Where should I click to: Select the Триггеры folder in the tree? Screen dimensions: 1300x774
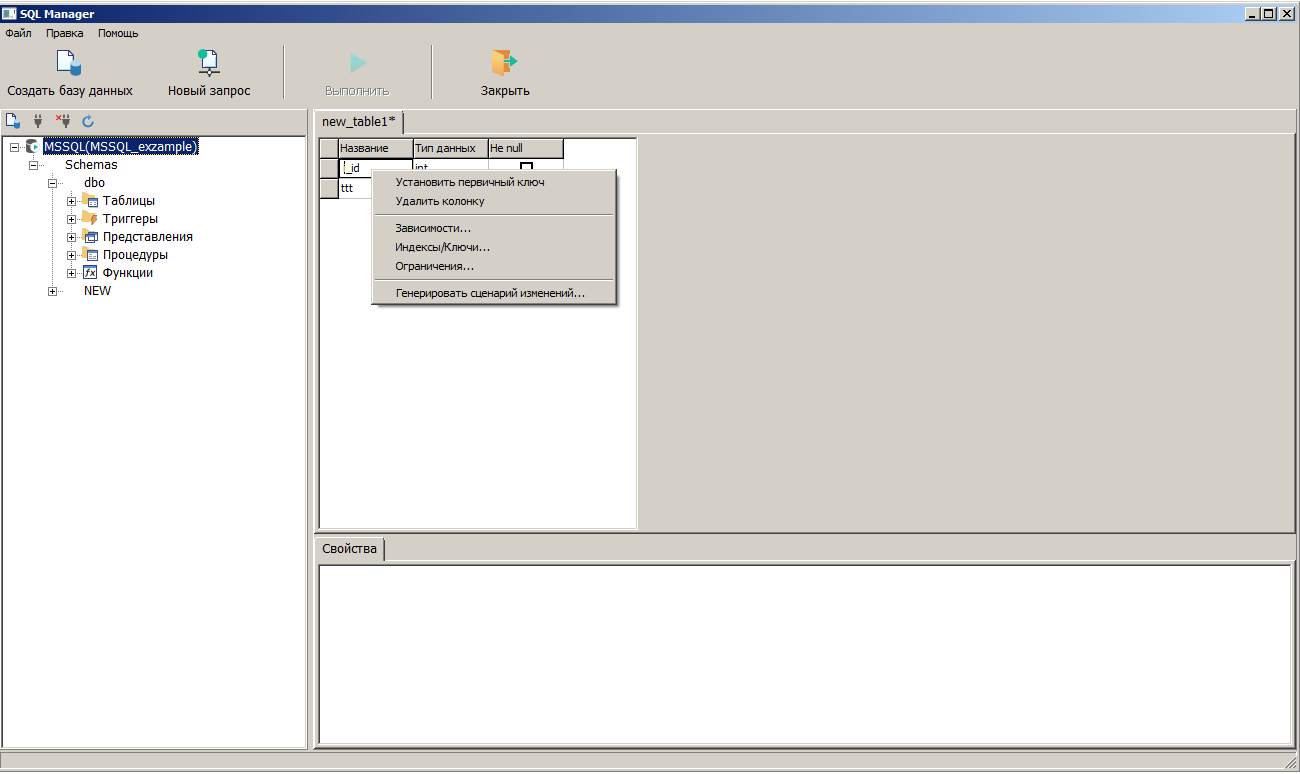(x=129, y=219)
